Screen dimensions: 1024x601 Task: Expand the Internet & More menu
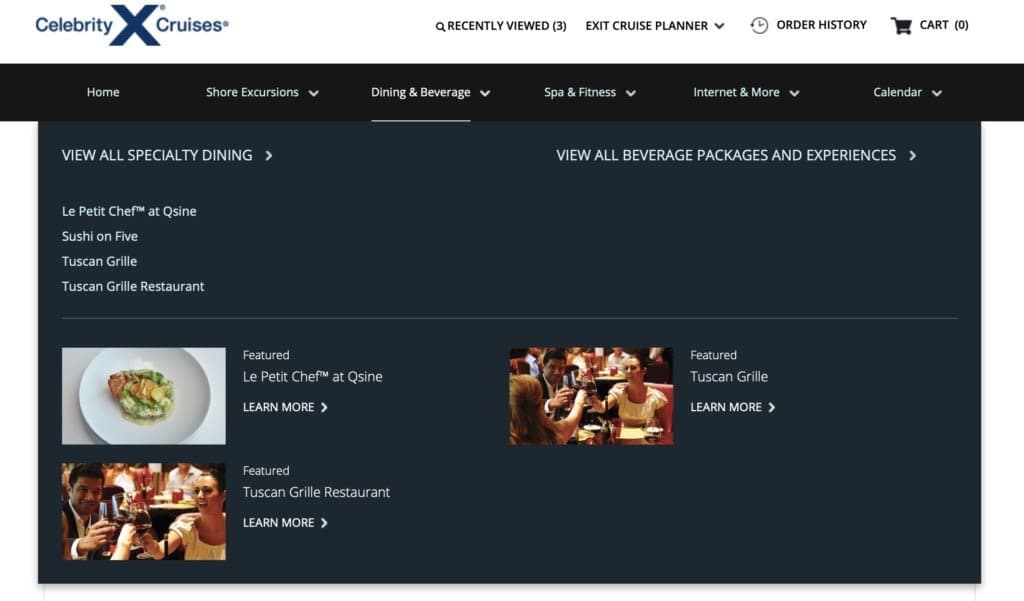tap(794, 93)
